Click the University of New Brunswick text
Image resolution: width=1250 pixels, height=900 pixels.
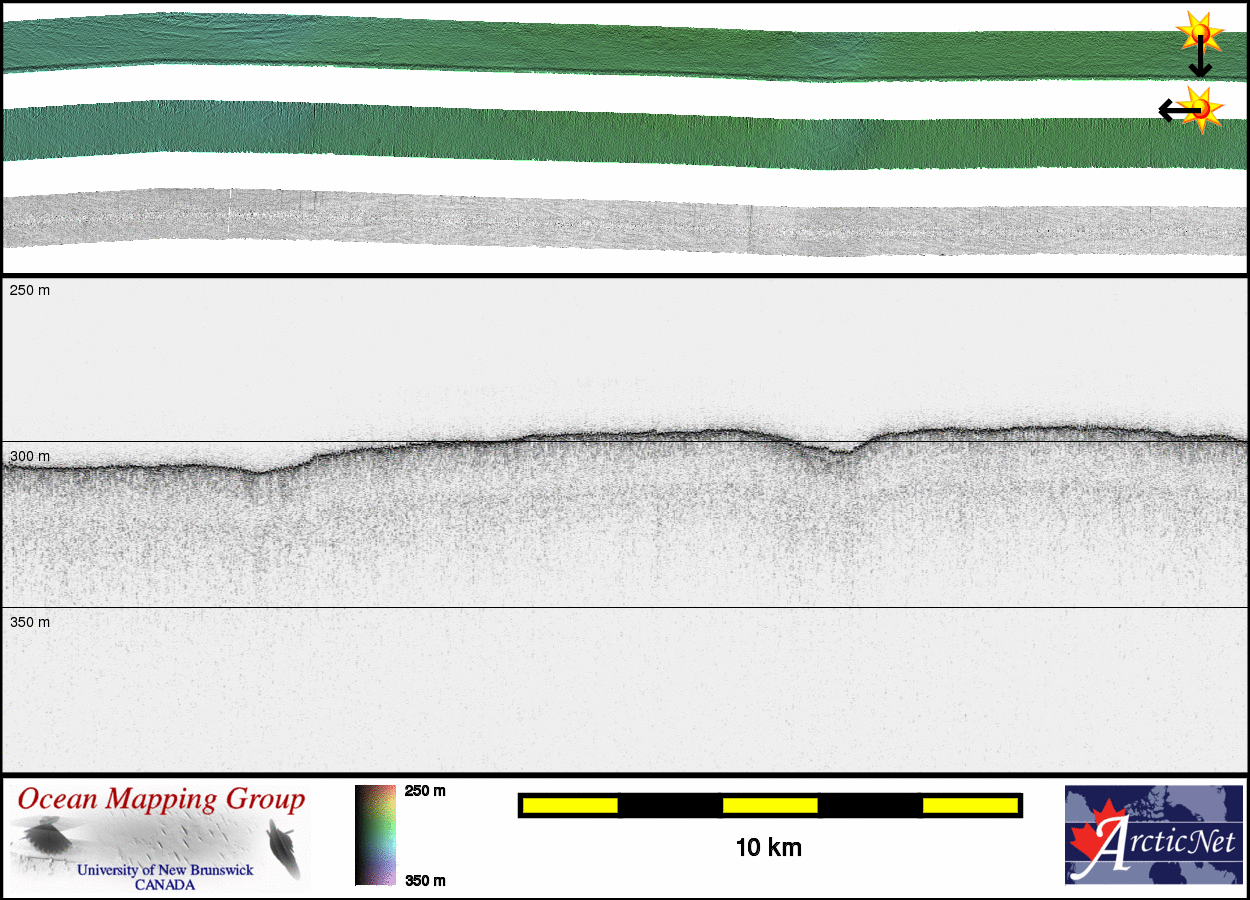click(x=165, y=870)
